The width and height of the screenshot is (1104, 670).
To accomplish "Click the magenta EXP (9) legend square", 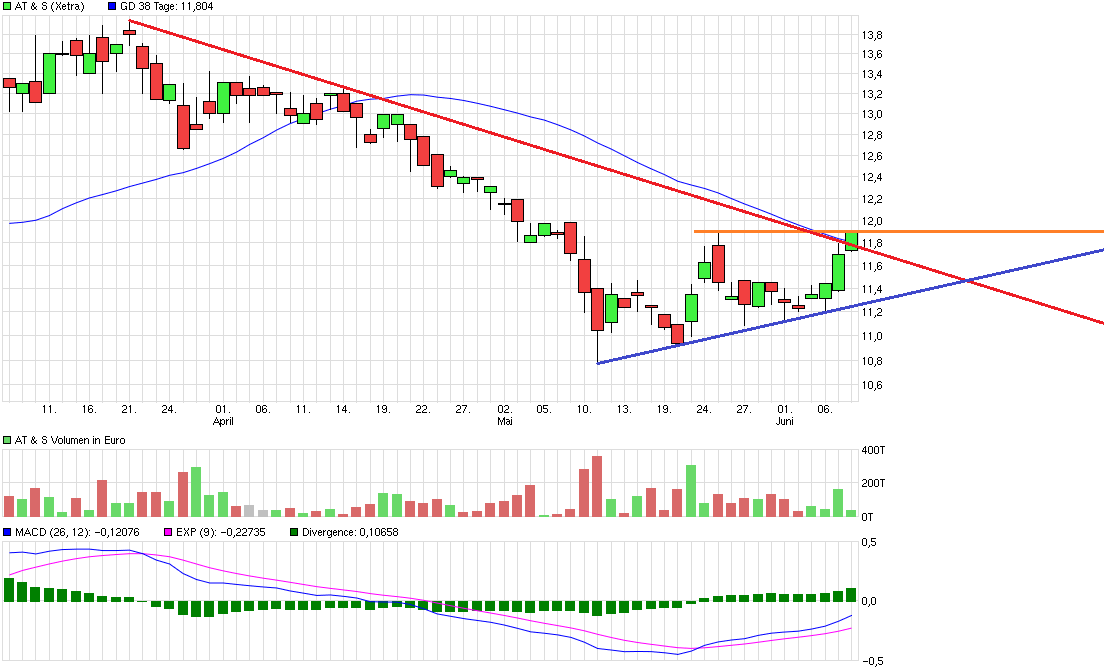I will point(167,532).
